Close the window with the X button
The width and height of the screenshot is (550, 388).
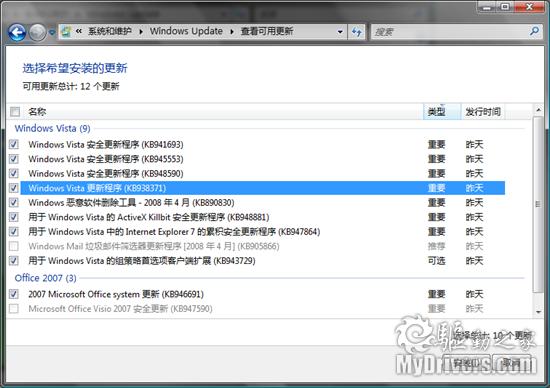[529, 6]
